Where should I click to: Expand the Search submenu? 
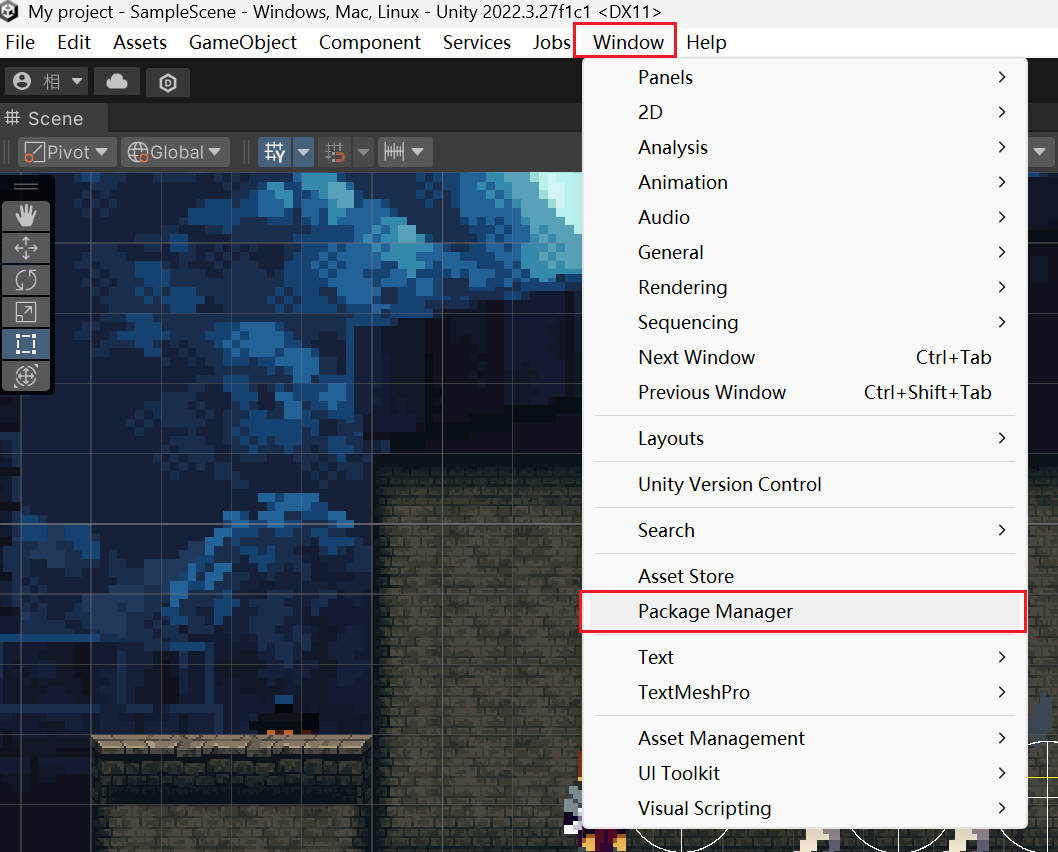point(804,530)
